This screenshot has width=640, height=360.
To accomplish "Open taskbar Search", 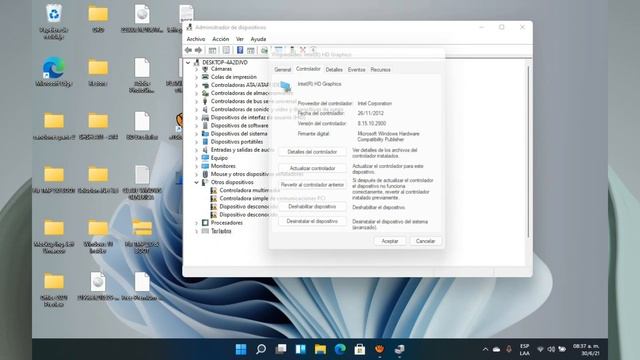I will tap(261, 349).
